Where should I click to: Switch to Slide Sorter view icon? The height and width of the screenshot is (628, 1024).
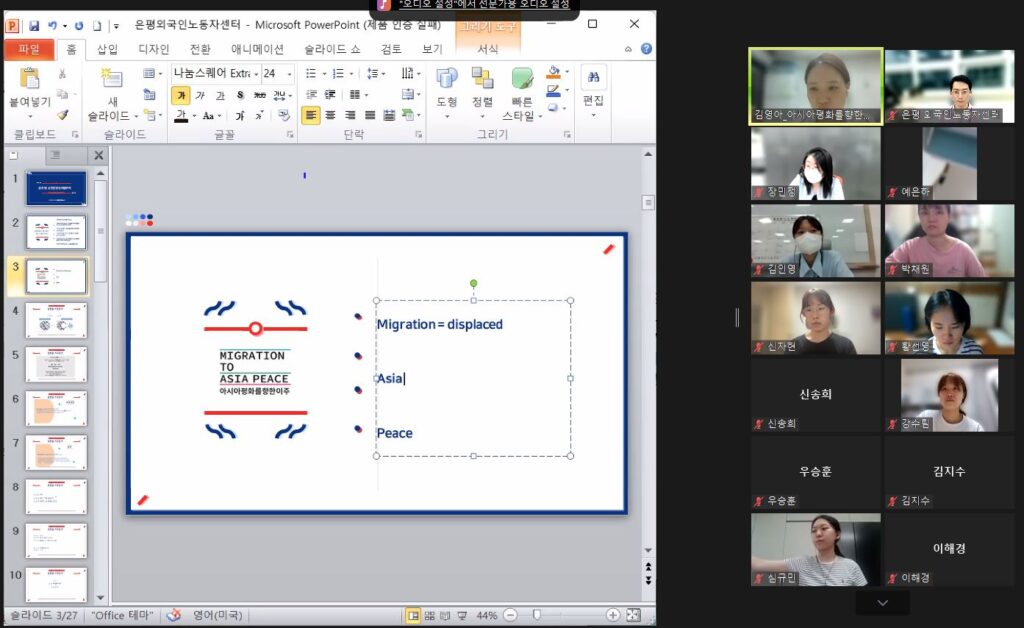430,616
